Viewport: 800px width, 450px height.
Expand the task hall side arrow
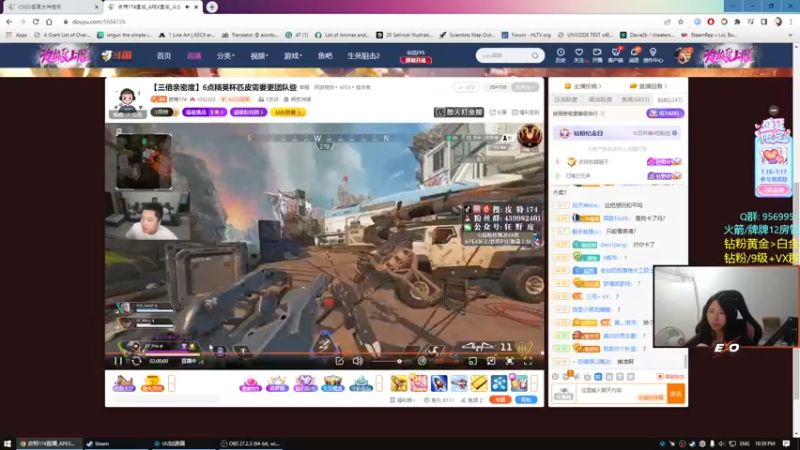pos(172,383)
